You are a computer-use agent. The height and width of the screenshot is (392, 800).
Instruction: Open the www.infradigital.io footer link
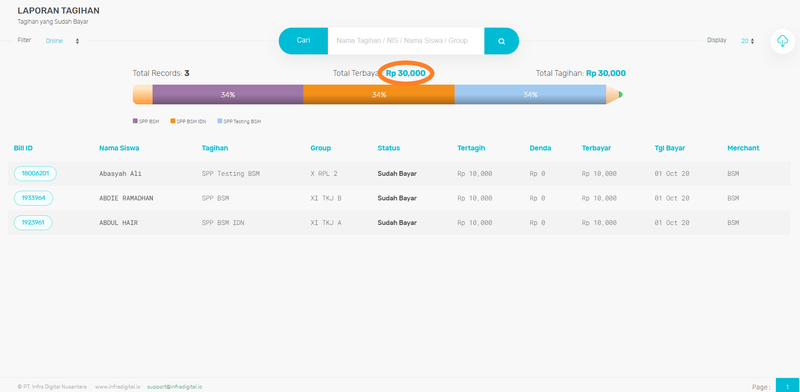tap(117, 387)
